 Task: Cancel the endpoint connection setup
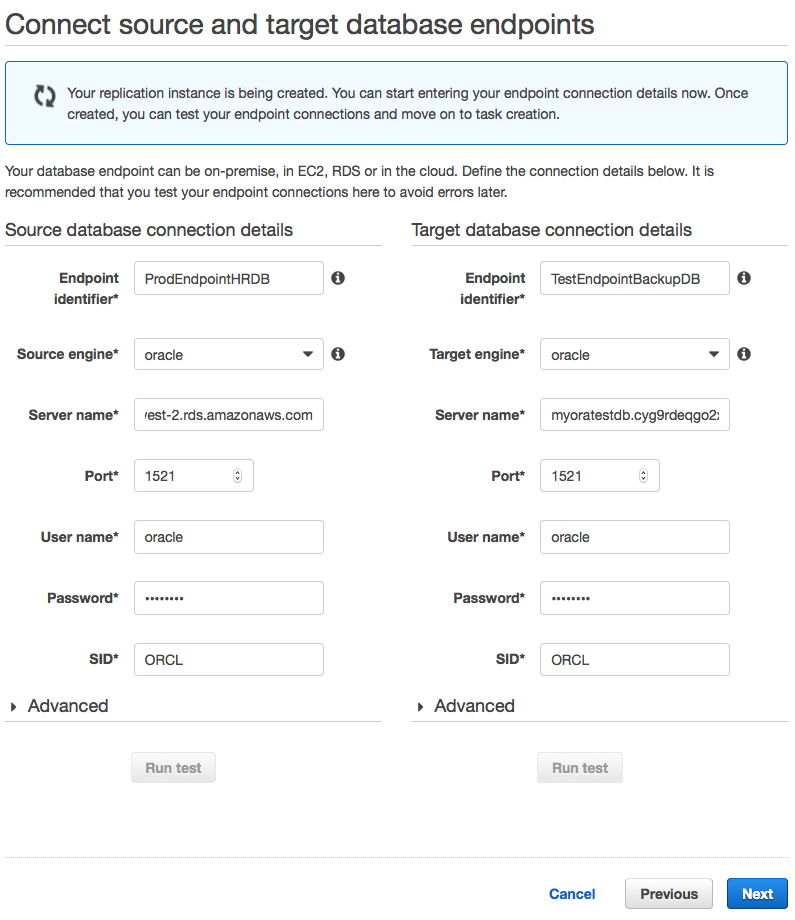pyautogui.click(x=572, y=894)
